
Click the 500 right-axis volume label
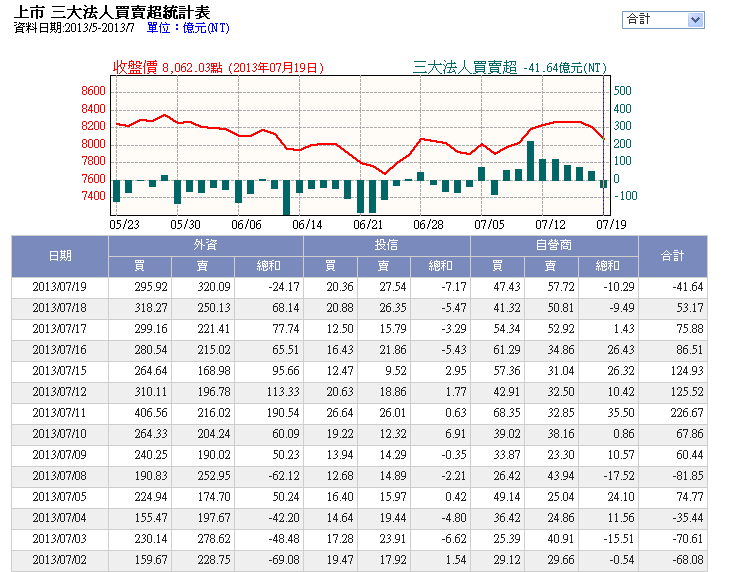point(623,91)
